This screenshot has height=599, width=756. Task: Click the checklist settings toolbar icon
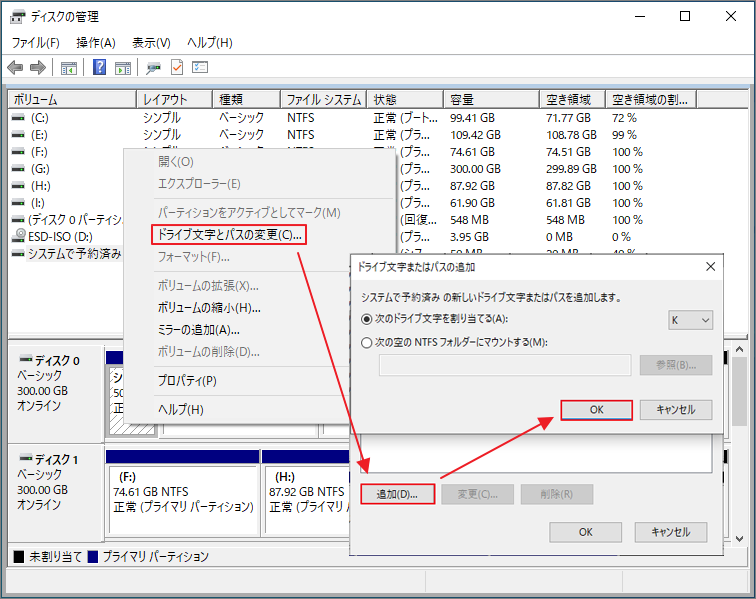(x=200, y=67)
